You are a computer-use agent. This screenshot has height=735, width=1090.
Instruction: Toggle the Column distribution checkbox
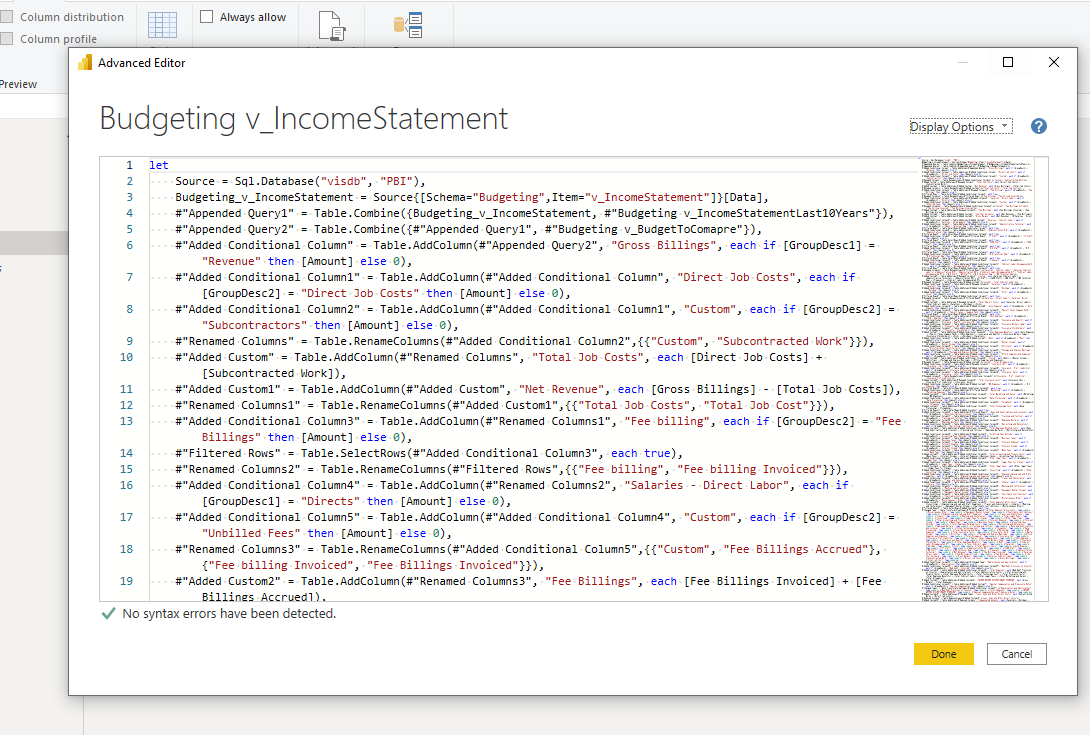pos(6,17)
